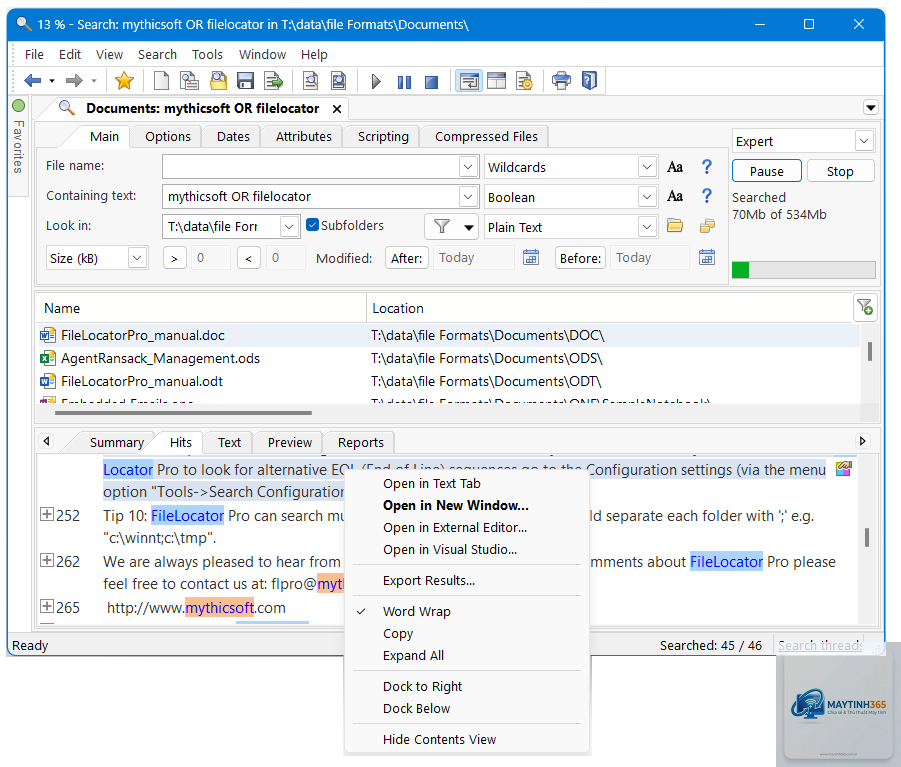This screenshot has height=767, width=901.
Task: Switch to the Compressed Files tab
Action: click(x=486, y=137)
